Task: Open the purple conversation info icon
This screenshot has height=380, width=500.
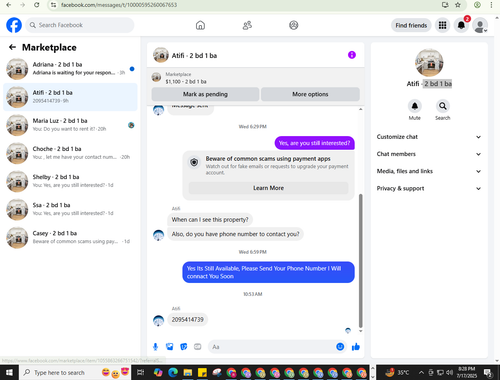Action: pos(352,55)
